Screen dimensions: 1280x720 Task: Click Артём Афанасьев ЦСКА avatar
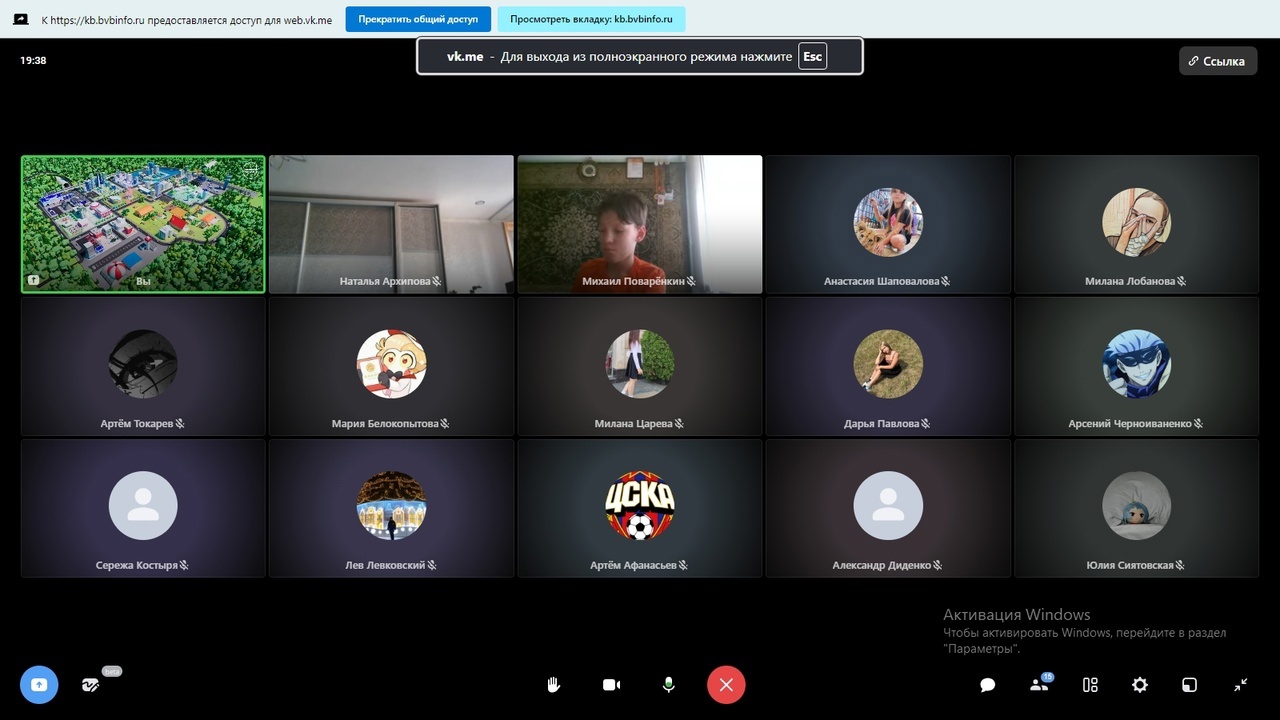click(640, 506)
